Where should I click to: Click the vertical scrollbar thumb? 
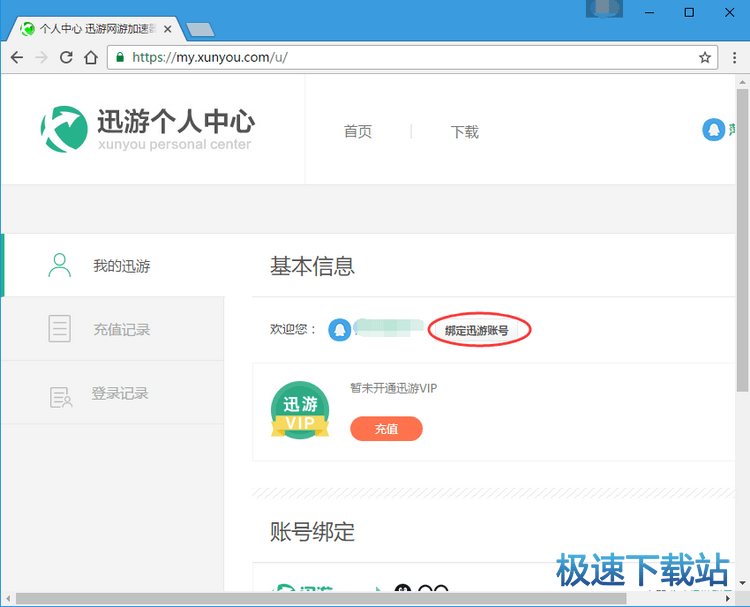coord(742,239)
